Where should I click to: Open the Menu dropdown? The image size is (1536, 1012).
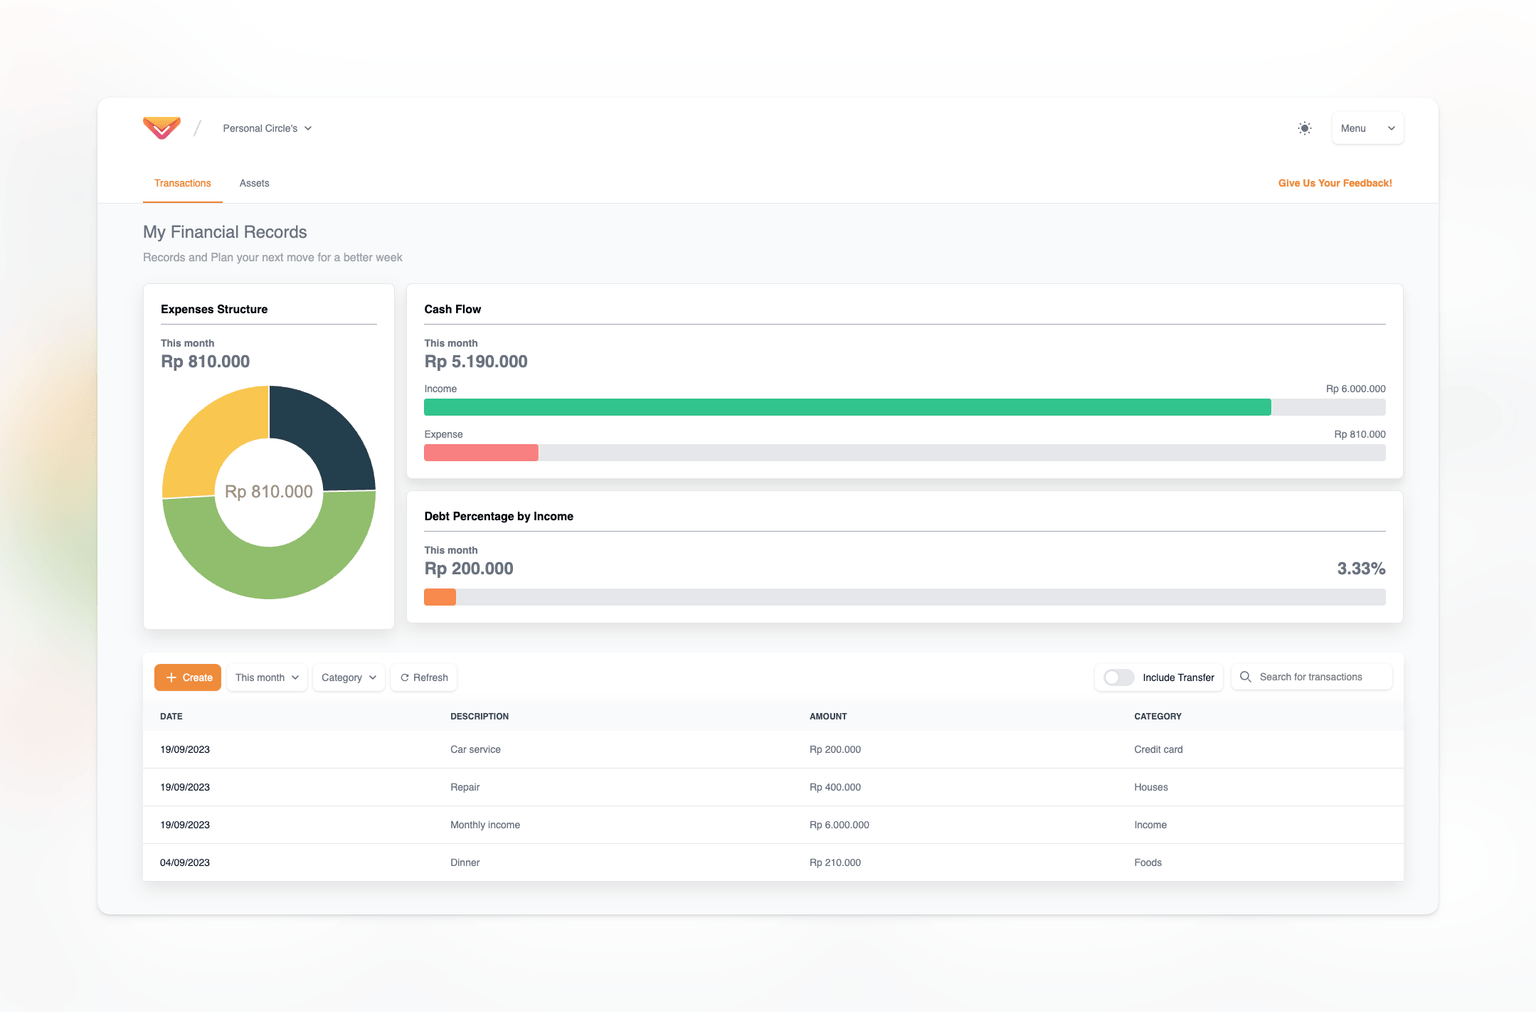coord(1367,128)
